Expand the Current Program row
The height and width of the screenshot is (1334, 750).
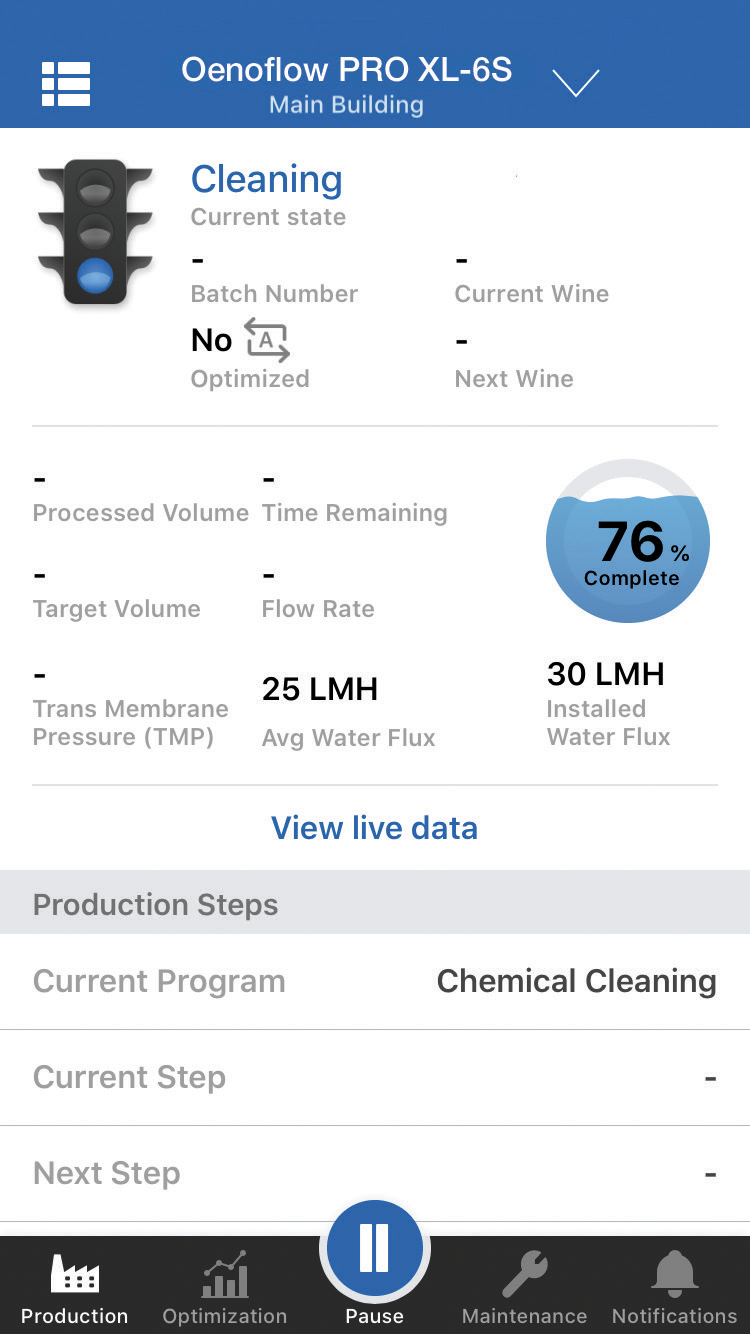point(375,981)
